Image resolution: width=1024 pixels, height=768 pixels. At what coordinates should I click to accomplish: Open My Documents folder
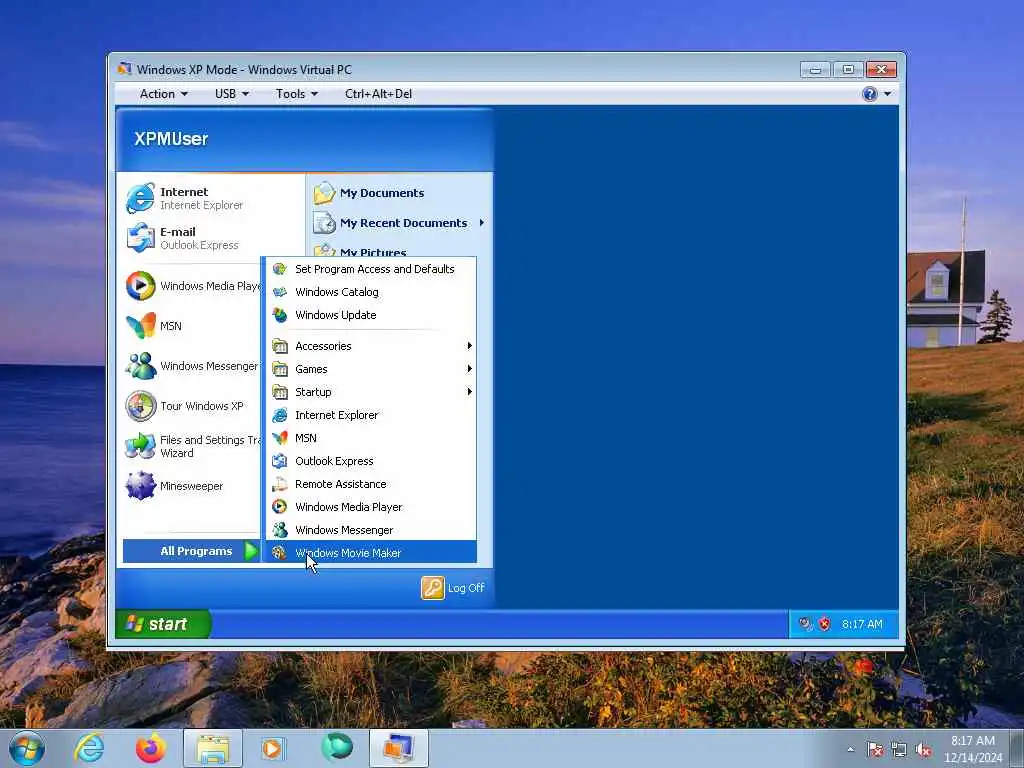coord(369,193)
